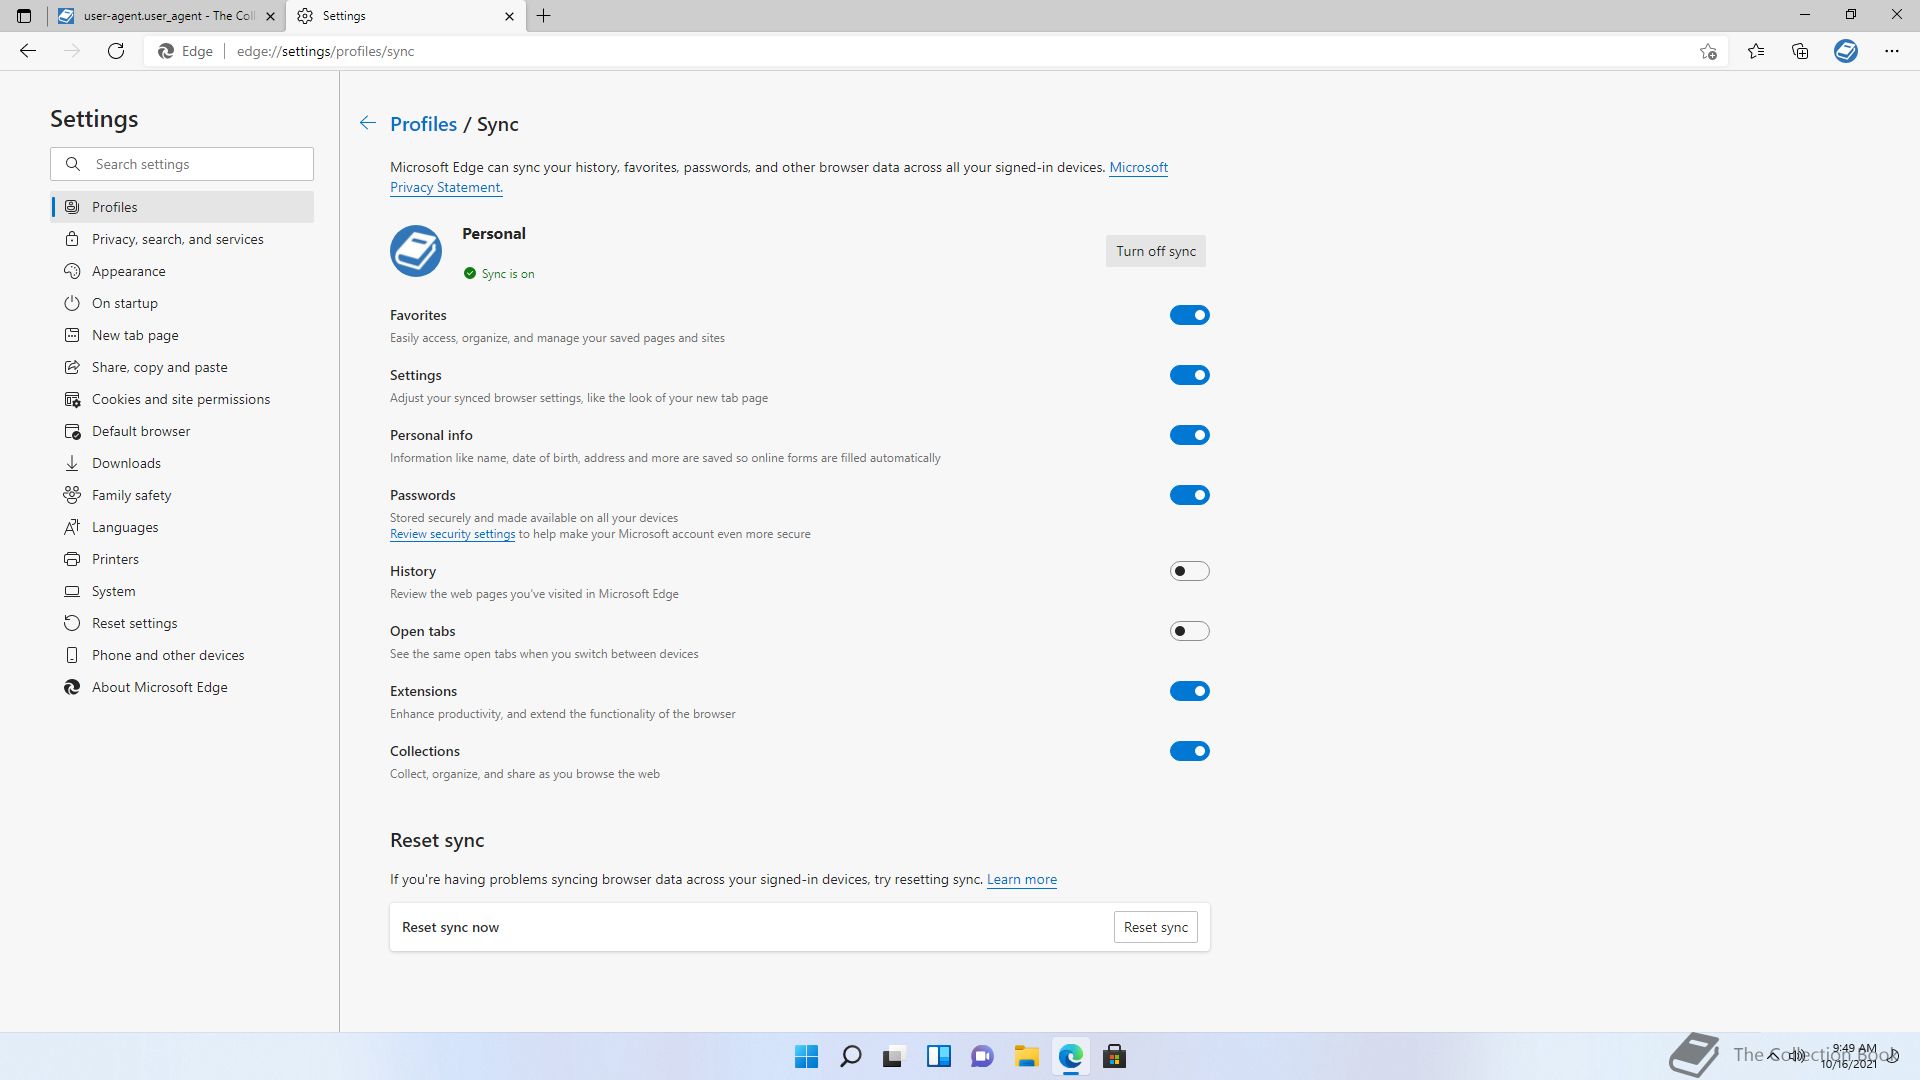
Task: Turn off Settings sync toggle
Action: coord(1190,375)
